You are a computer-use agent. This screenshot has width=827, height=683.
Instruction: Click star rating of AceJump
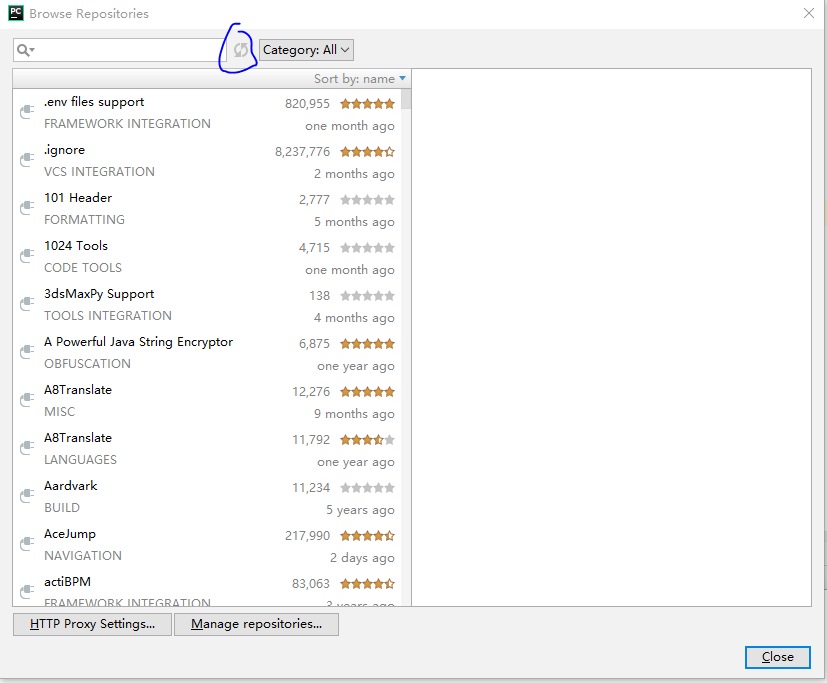click(x=367, y=536)
